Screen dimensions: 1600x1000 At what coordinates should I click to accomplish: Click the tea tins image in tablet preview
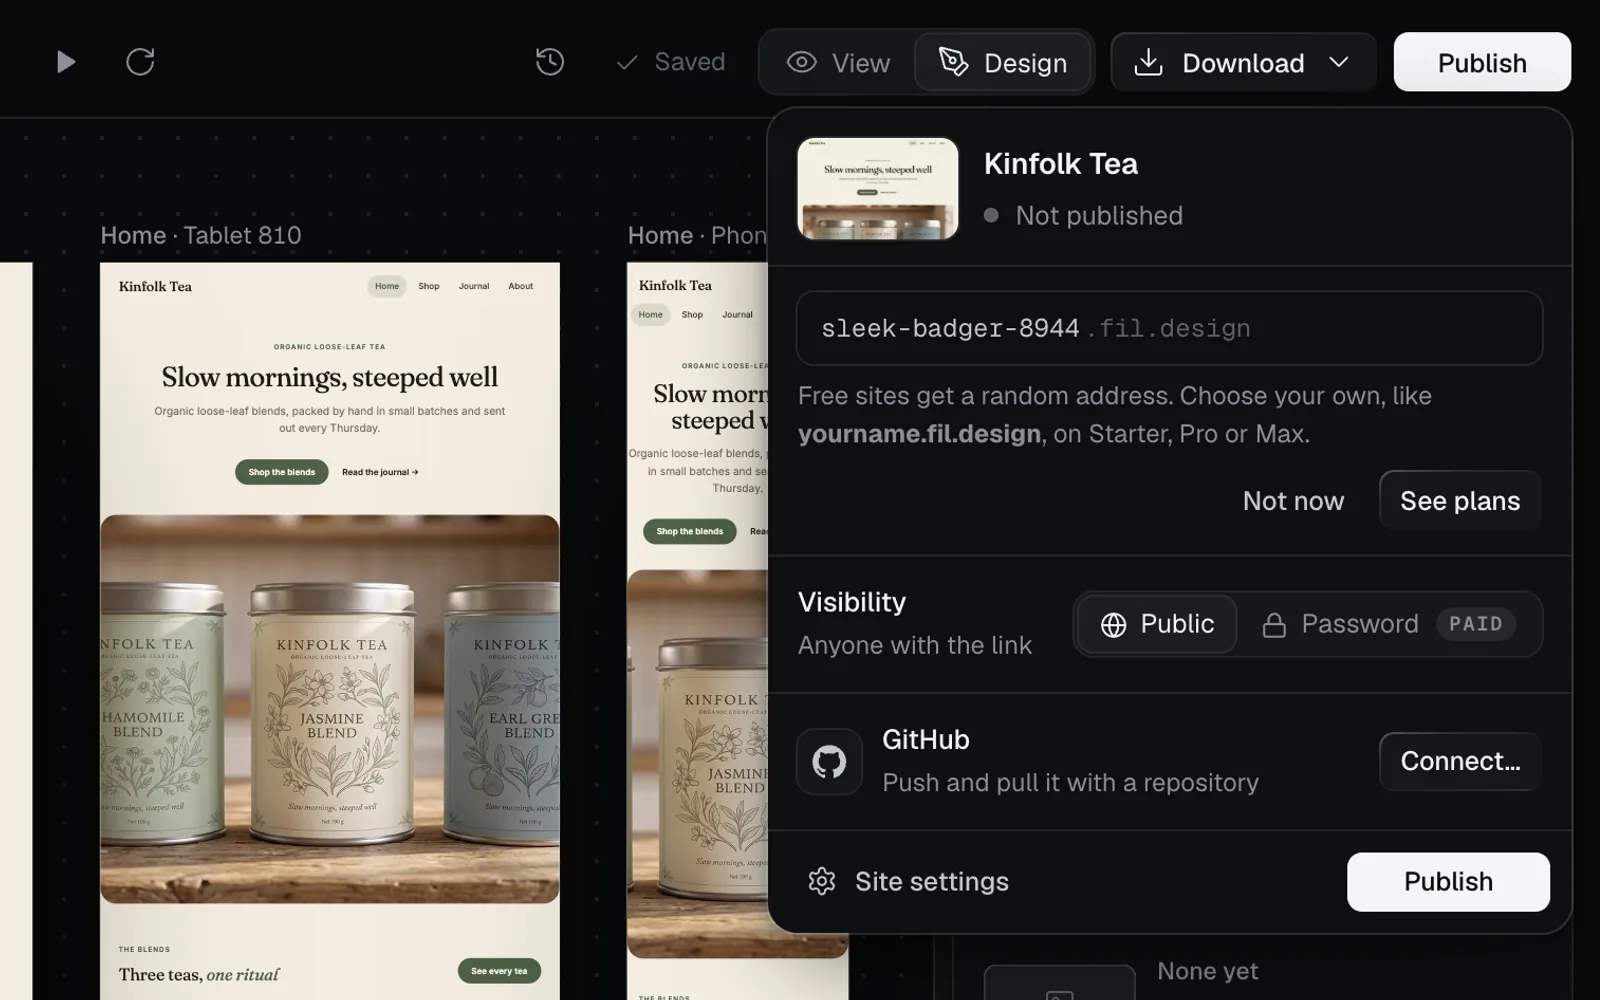click(x=330, y=709)
